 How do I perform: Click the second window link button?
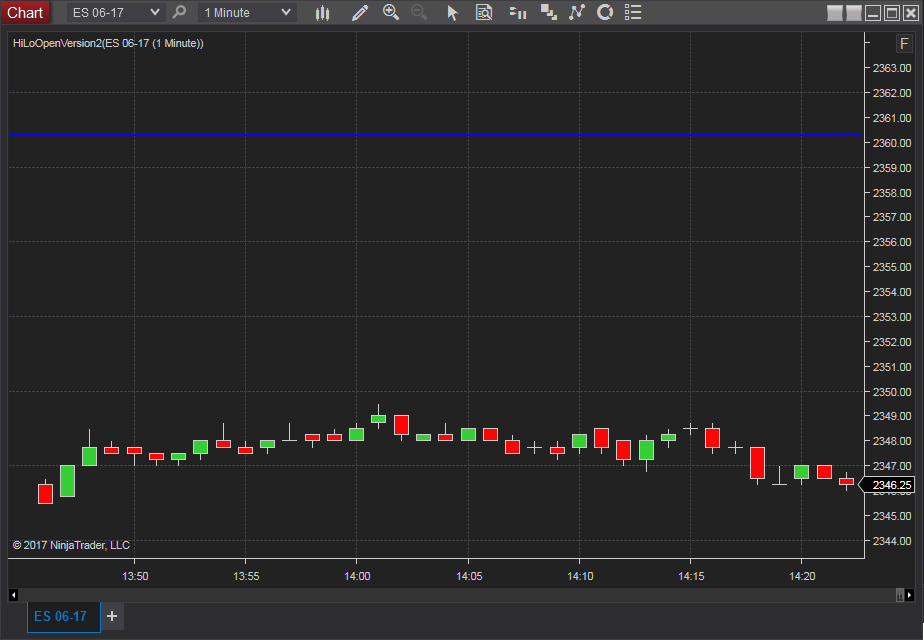(853, 13)
